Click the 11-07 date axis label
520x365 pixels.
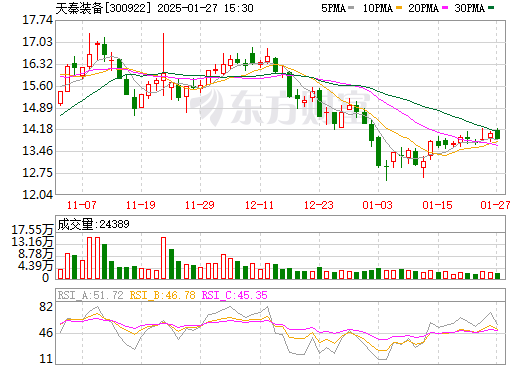click(x=82, y=205)
